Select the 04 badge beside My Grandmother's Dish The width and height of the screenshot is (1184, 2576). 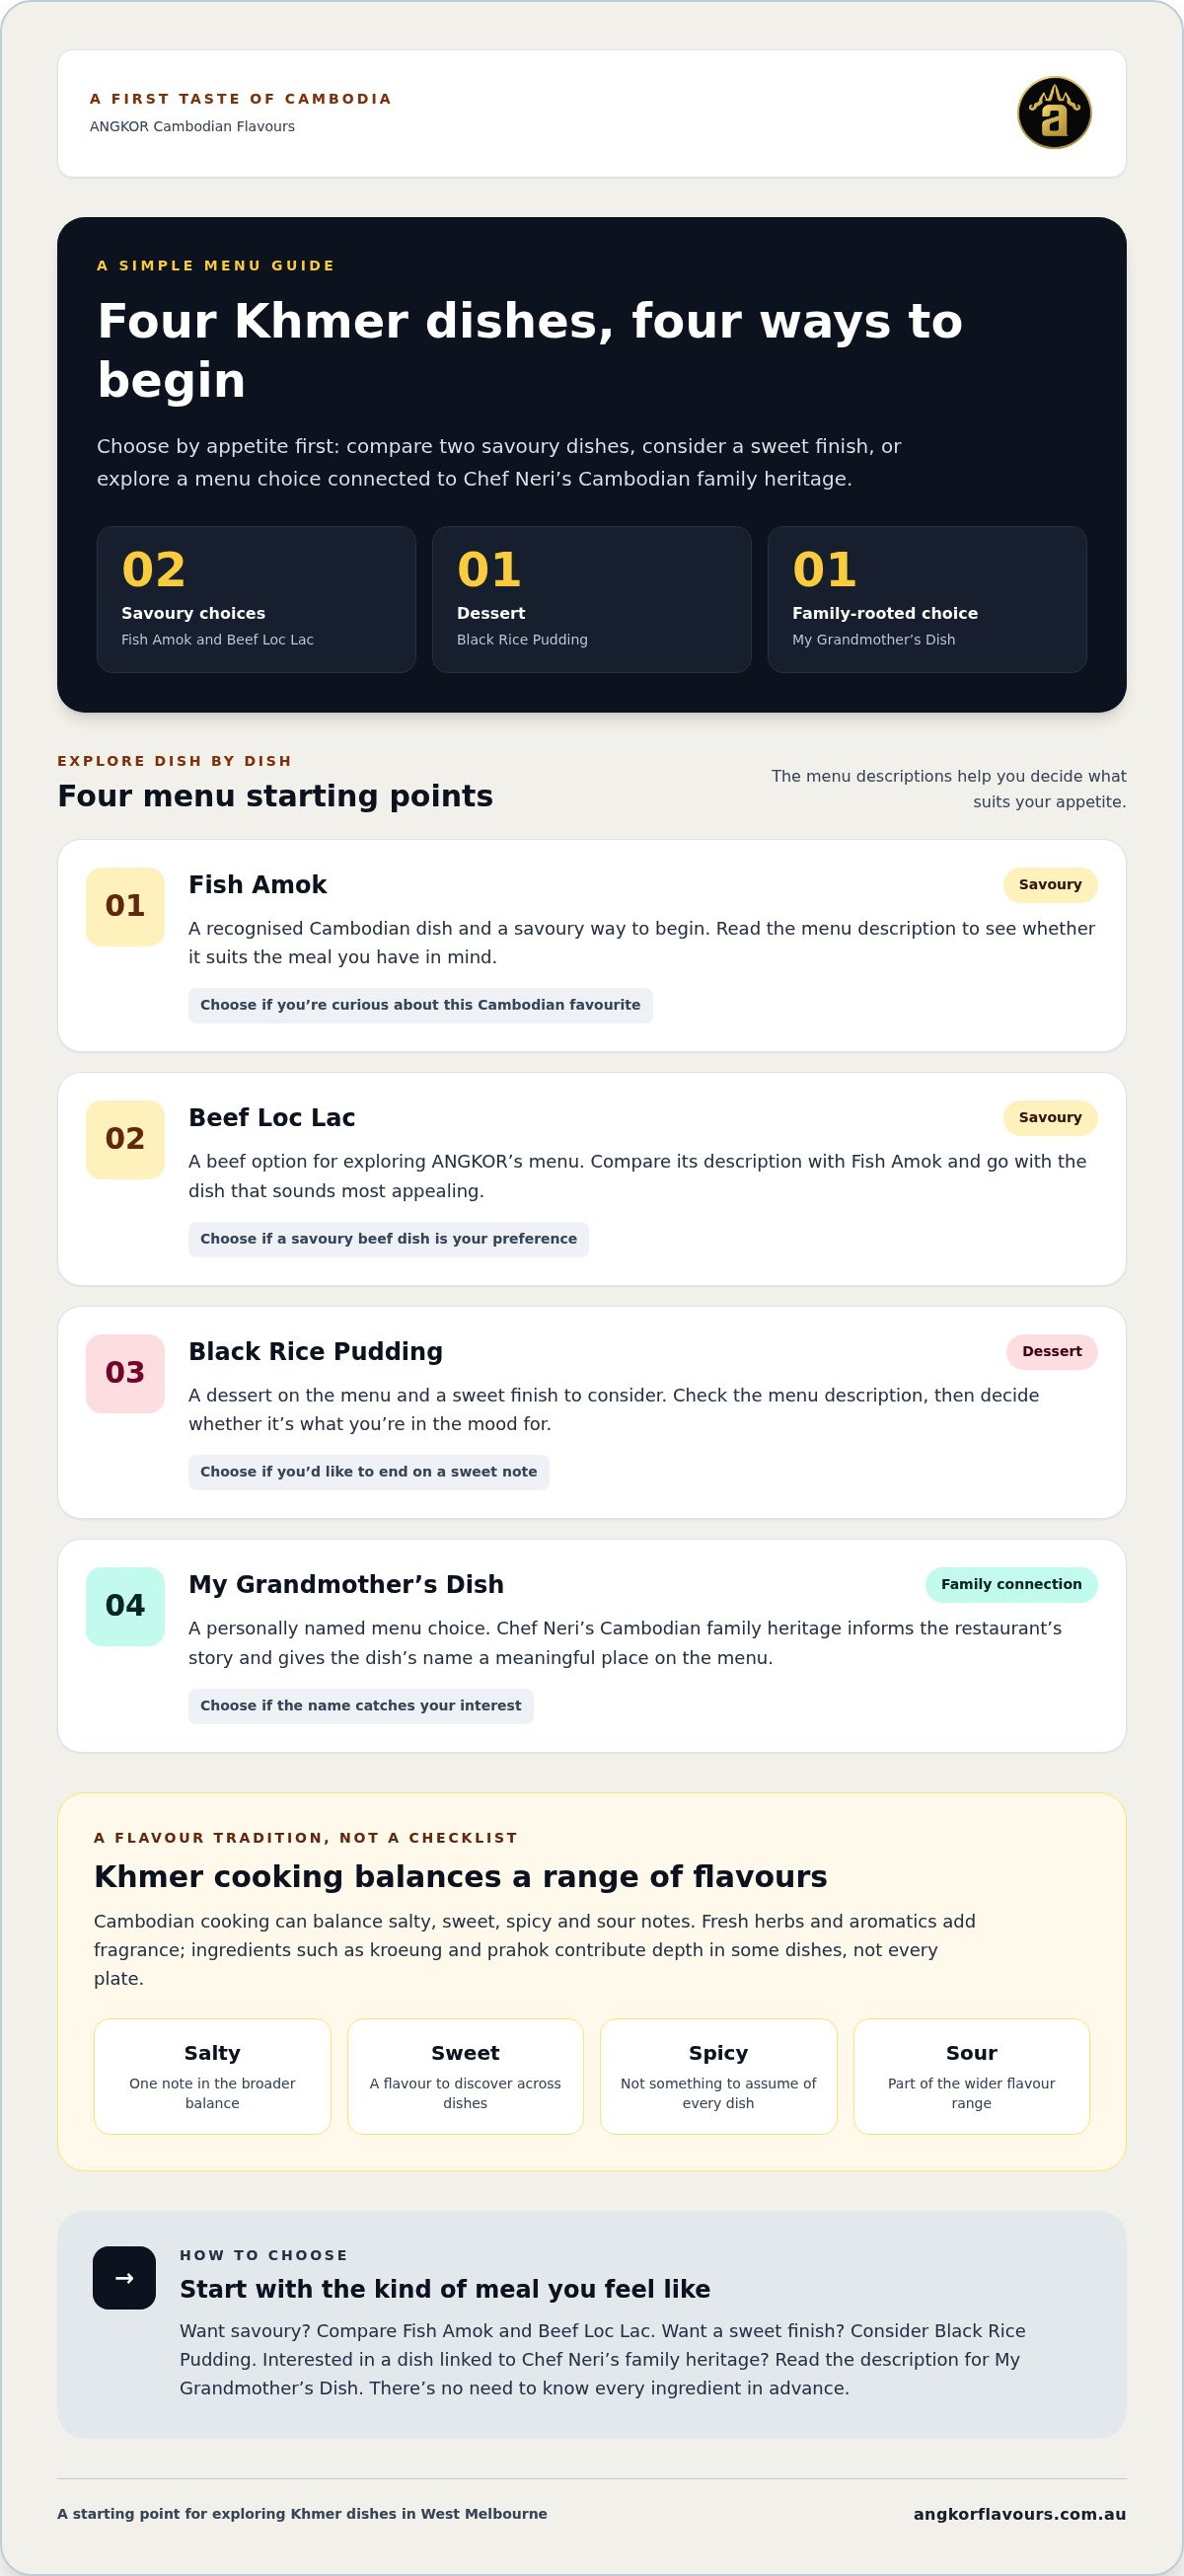[125, 1606]
